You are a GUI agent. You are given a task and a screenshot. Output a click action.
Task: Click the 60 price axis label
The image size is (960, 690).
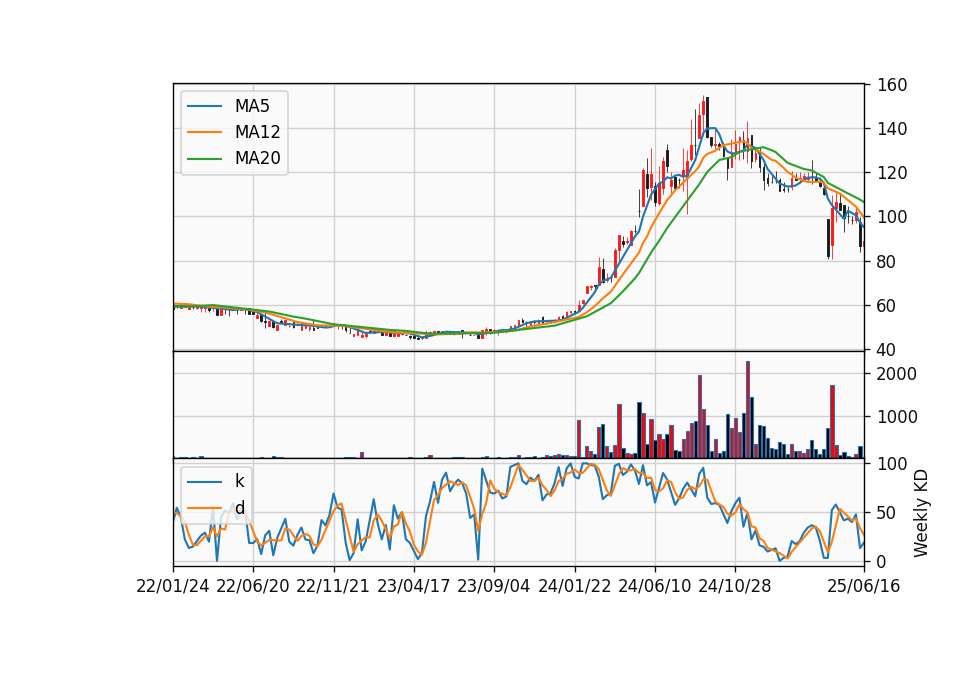(887, 306)
